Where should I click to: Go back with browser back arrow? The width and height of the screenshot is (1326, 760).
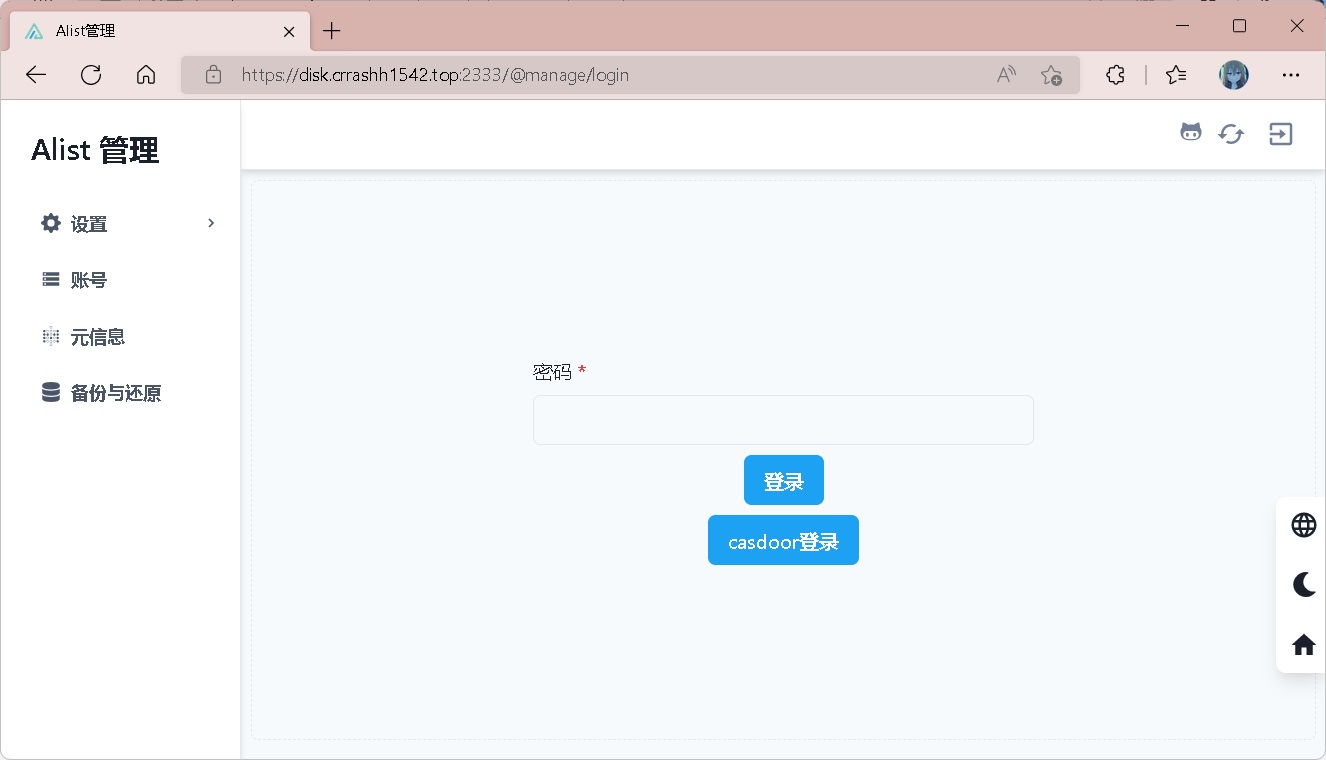36,75
